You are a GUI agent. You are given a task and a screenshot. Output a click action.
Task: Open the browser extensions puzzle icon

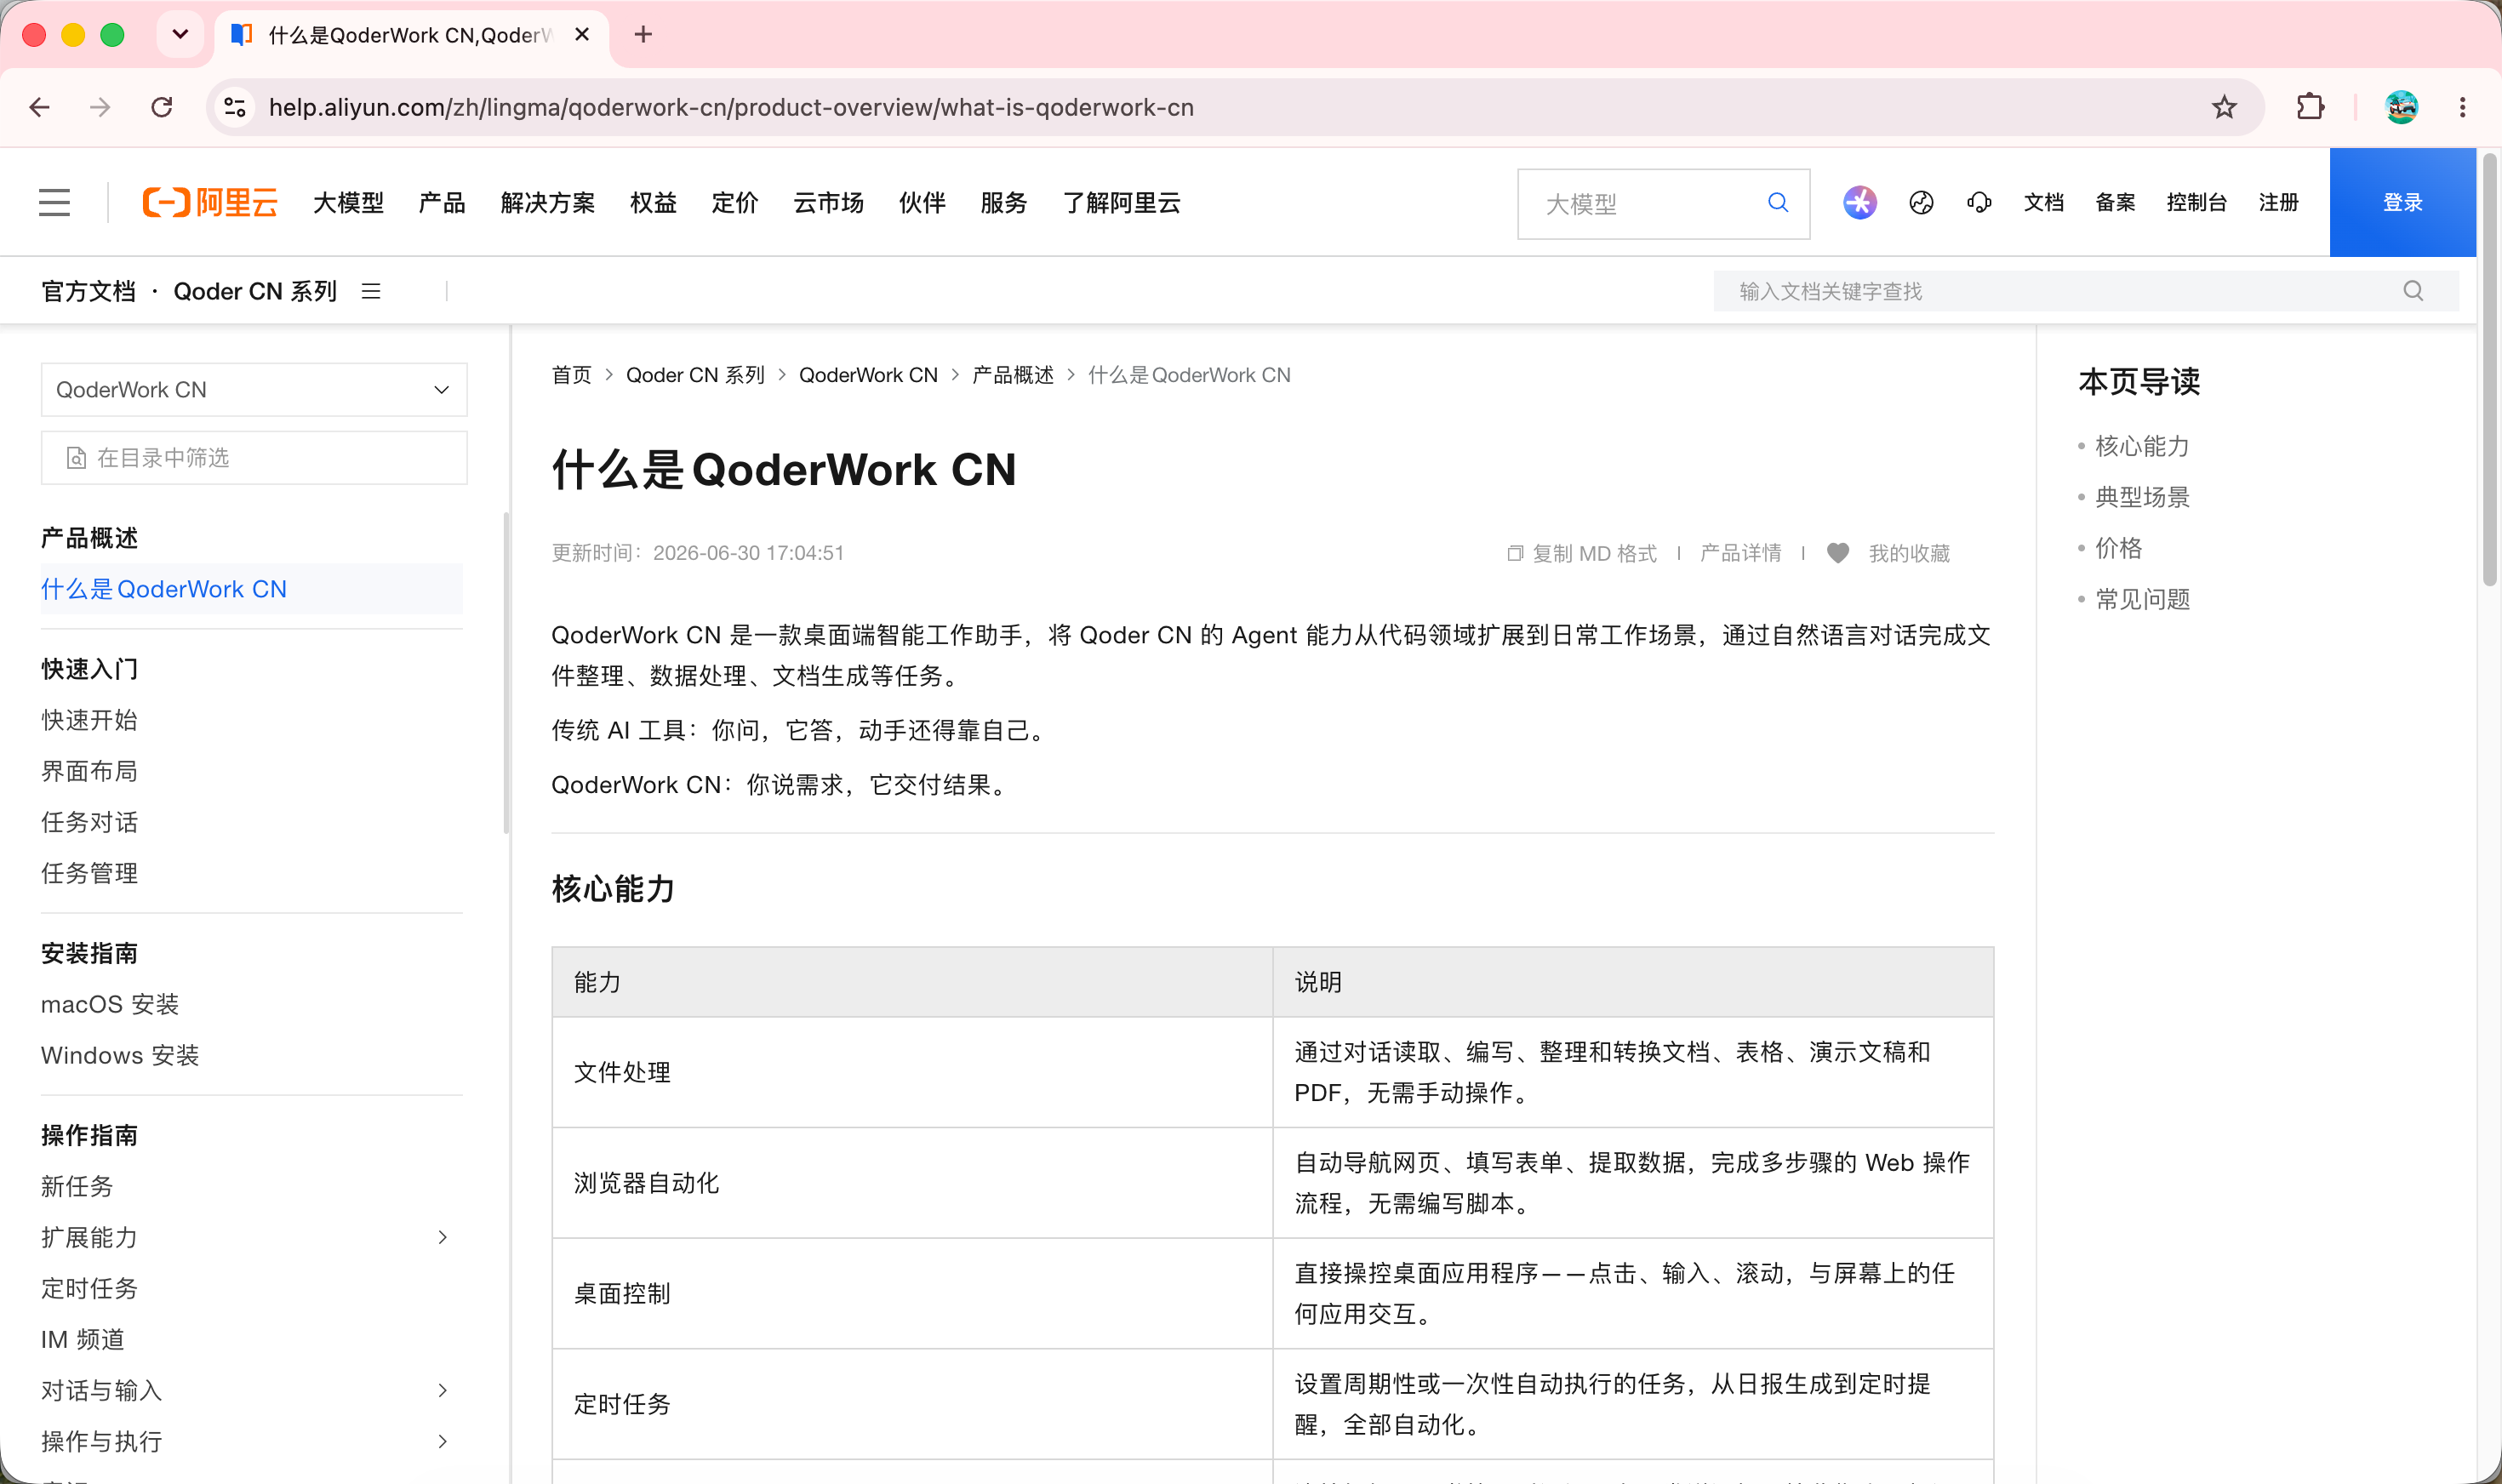click(x=2310, y=107)
